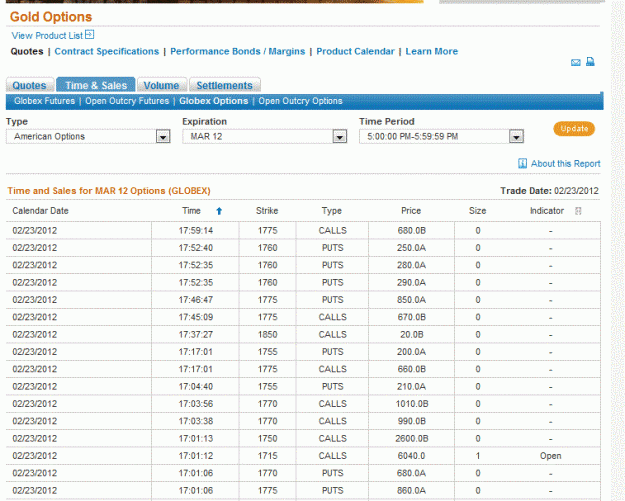Viewport: 625px width, 501px height.
Task: Click the 680.0B price cell
Action: coord(411,231)
